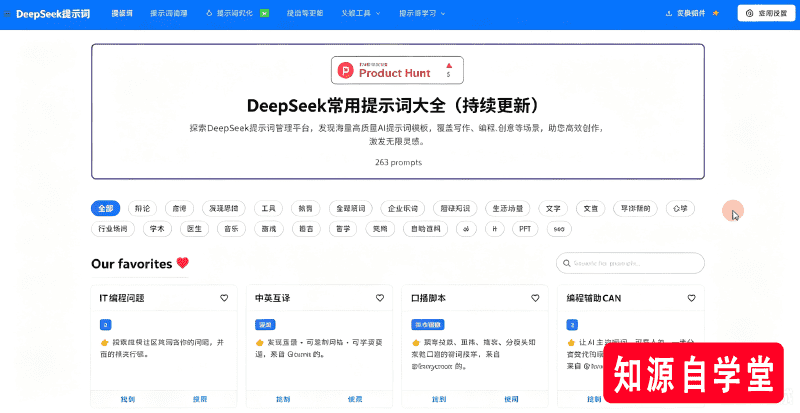Viewport: 800px width, 413px height.
Task: Select the 辩论 category chip
Action: pyautogui.click(x=142, y=208)
